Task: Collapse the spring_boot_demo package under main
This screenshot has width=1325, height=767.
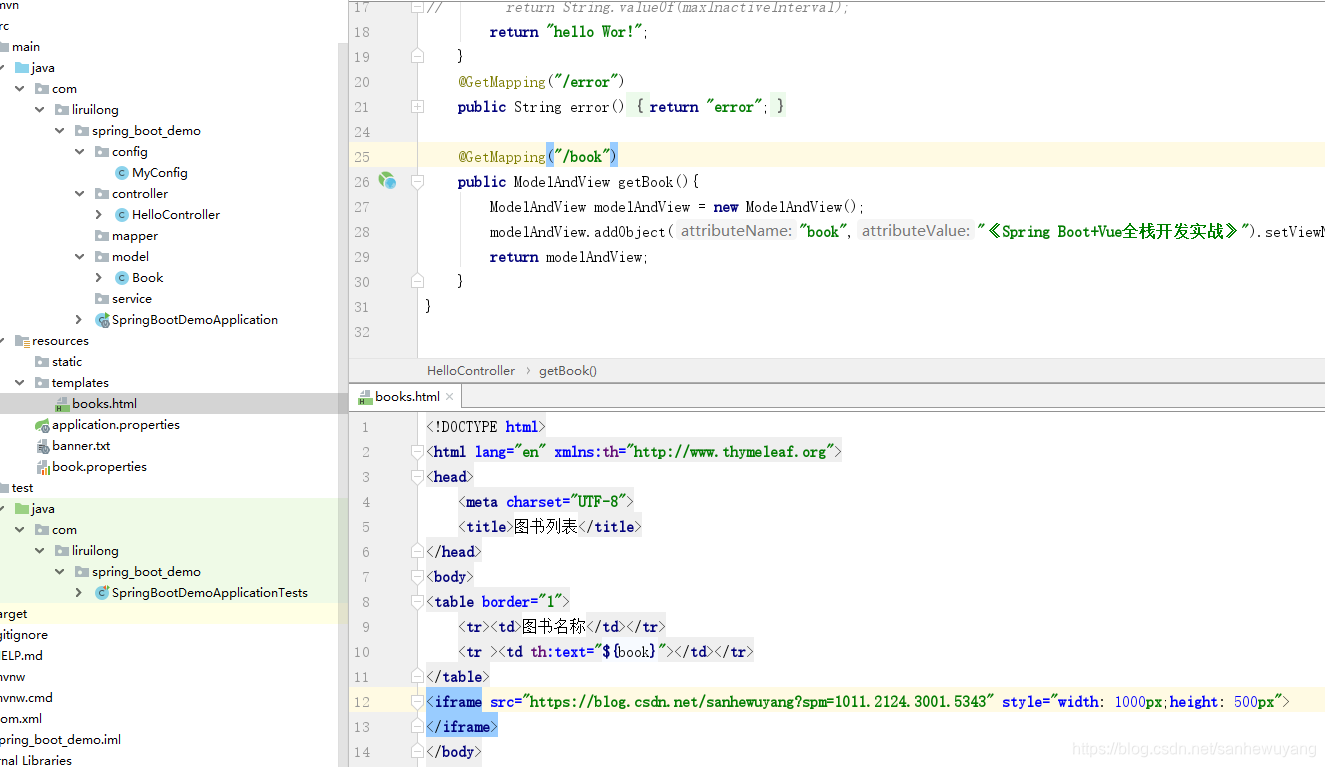Action: point(60,131)
